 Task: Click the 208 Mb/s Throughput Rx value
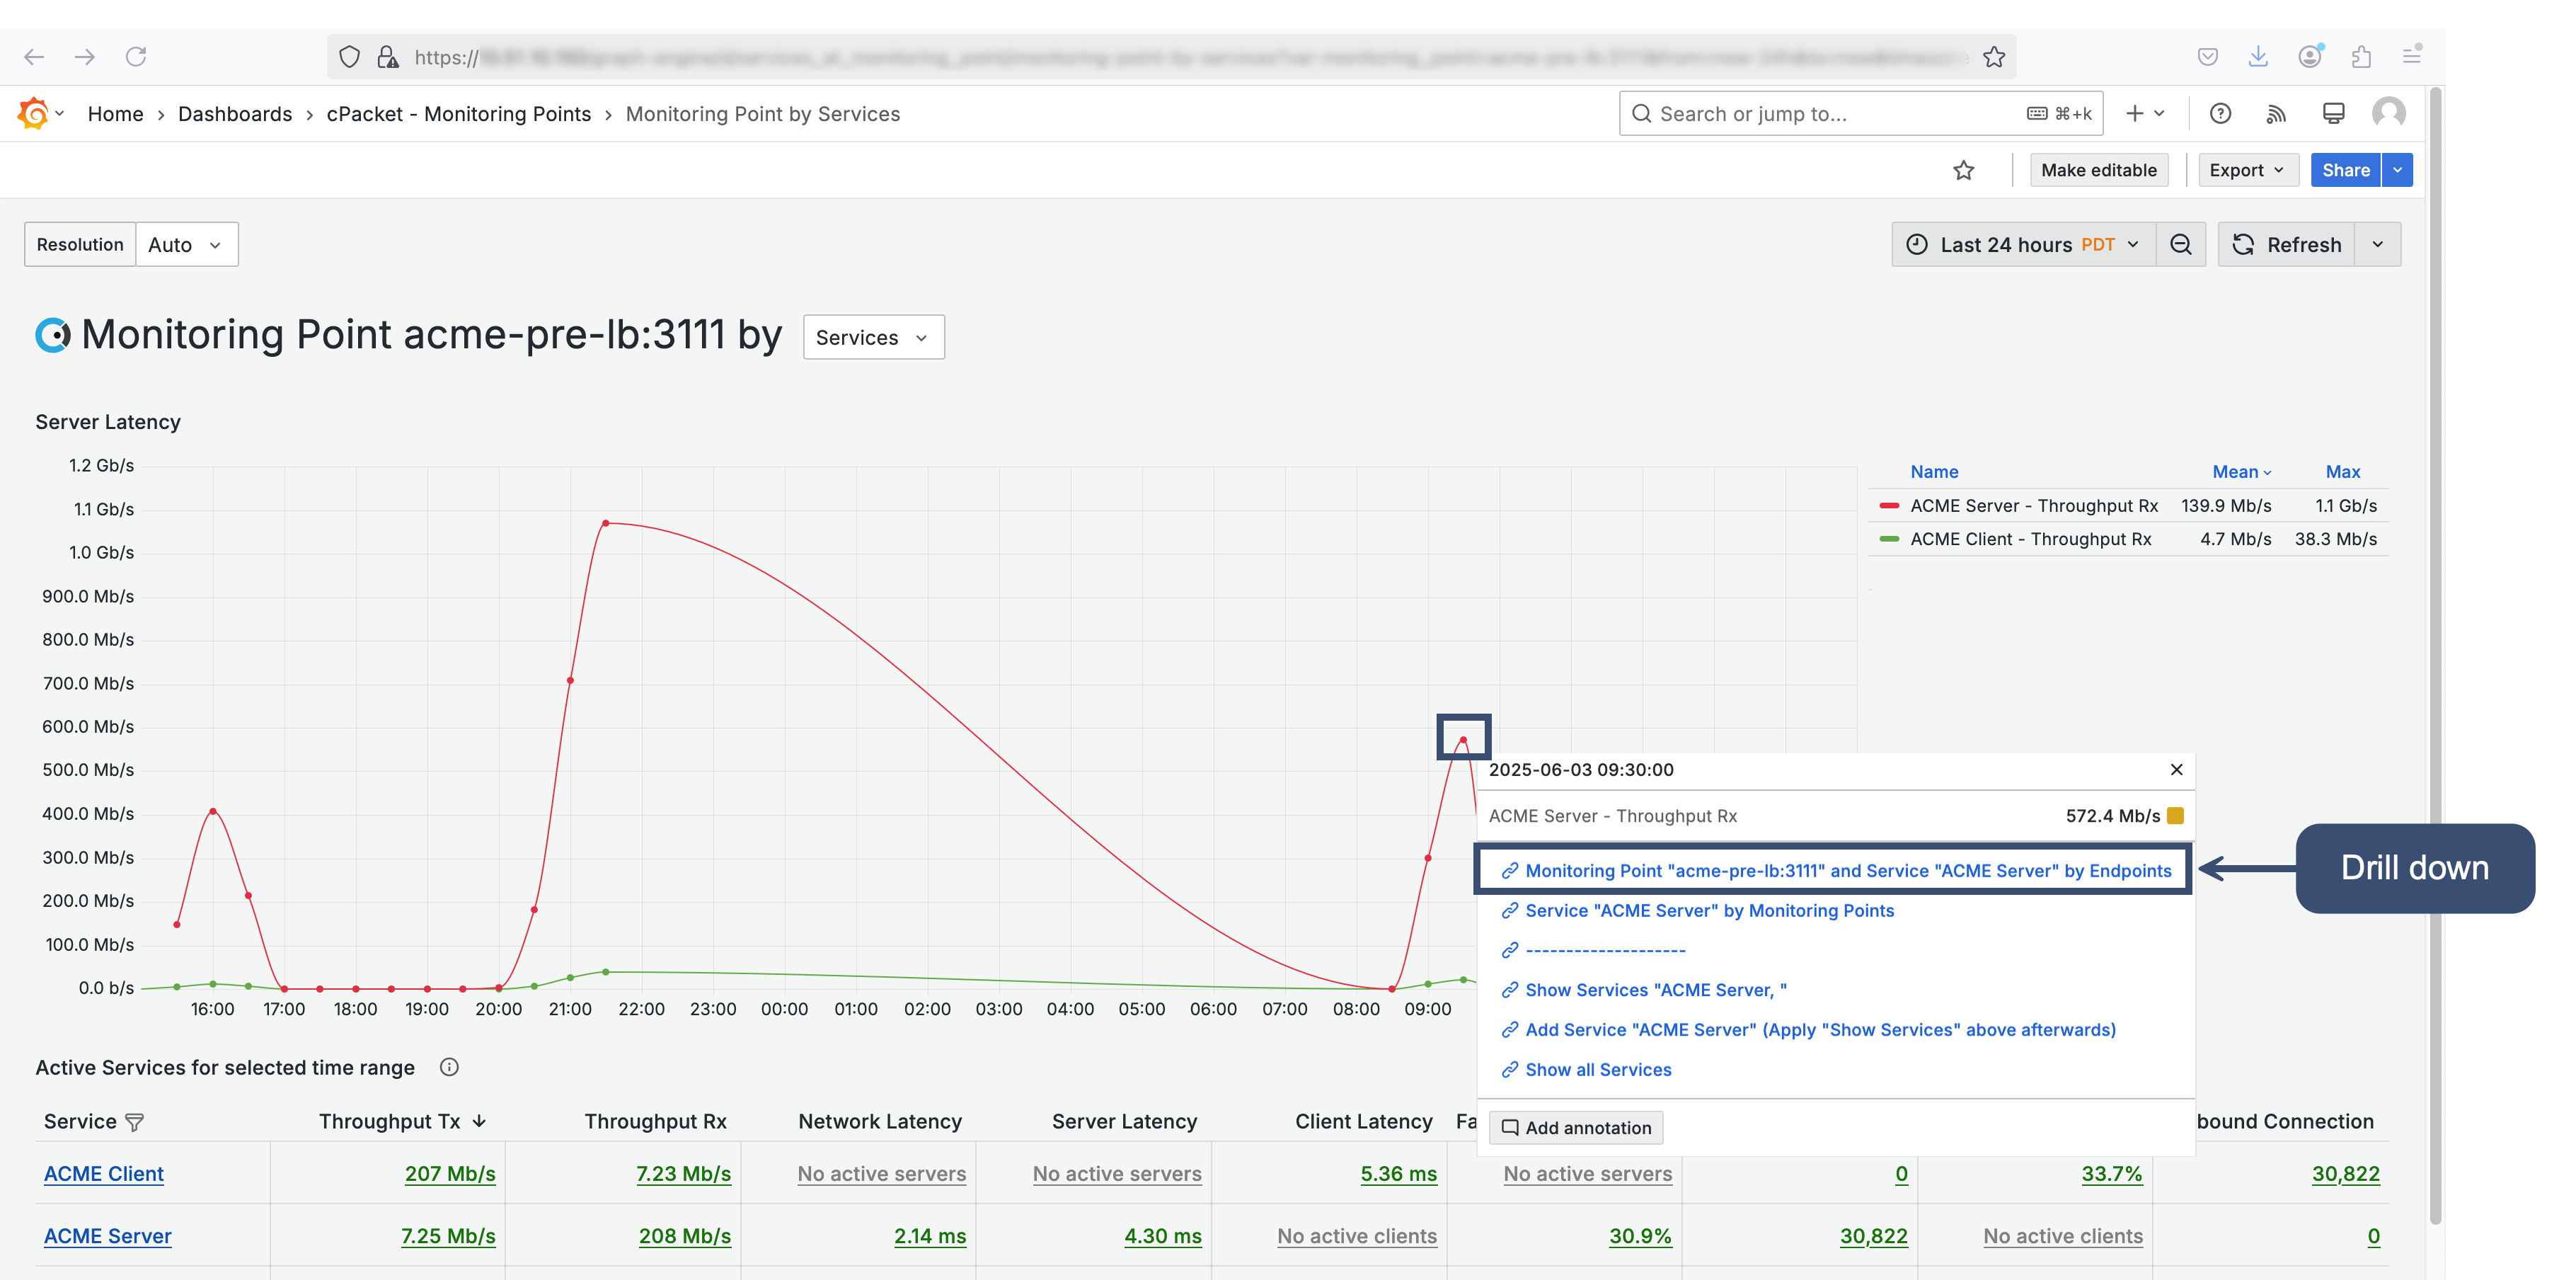pyautogui.click(x=685, y=1236)
